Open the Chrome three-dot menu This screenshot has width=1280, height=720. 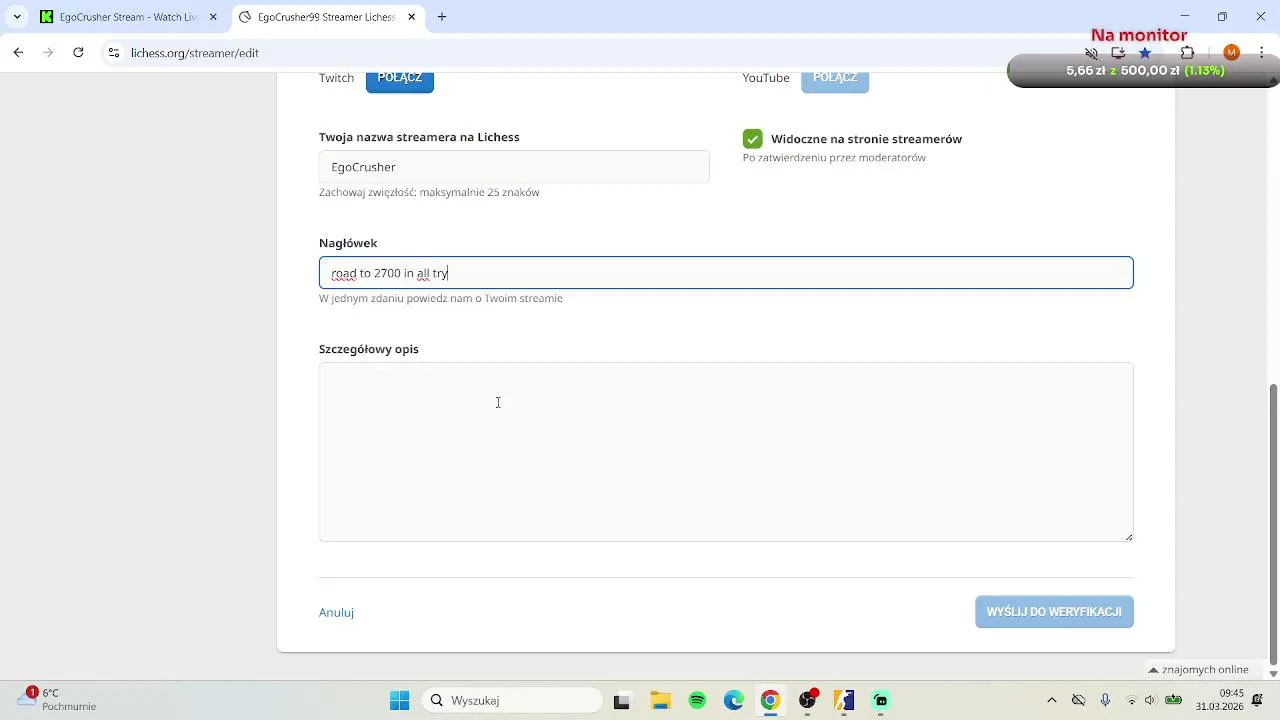1260,53
